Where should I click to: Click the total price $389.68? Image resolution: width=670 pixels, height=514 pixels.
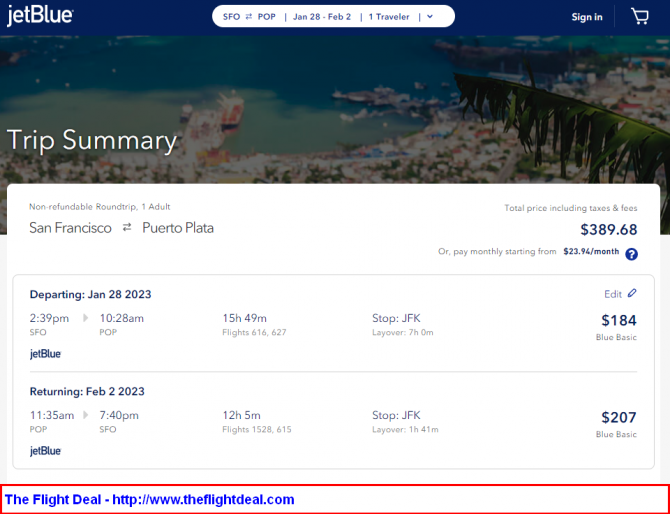[x=608, y=229]
